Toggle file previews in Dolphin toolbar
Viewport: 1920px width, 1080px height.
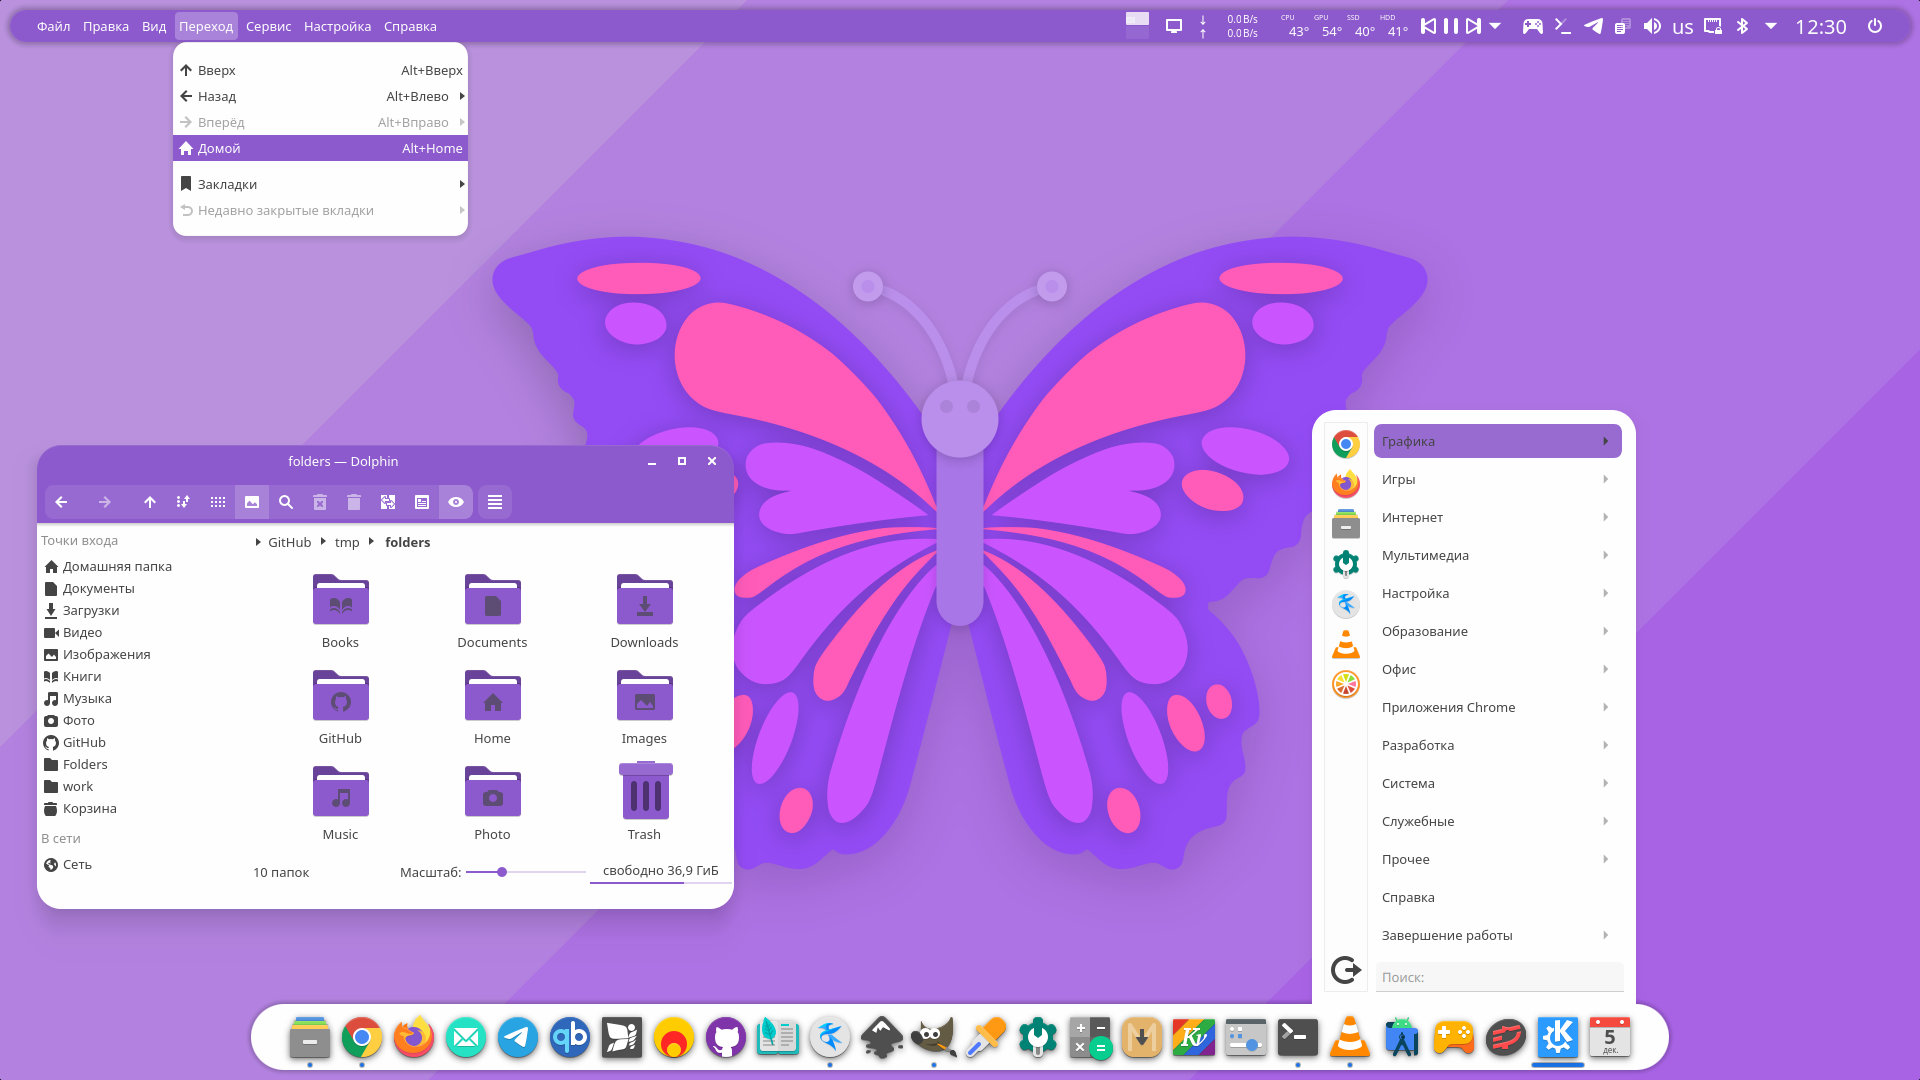(252, 502)
